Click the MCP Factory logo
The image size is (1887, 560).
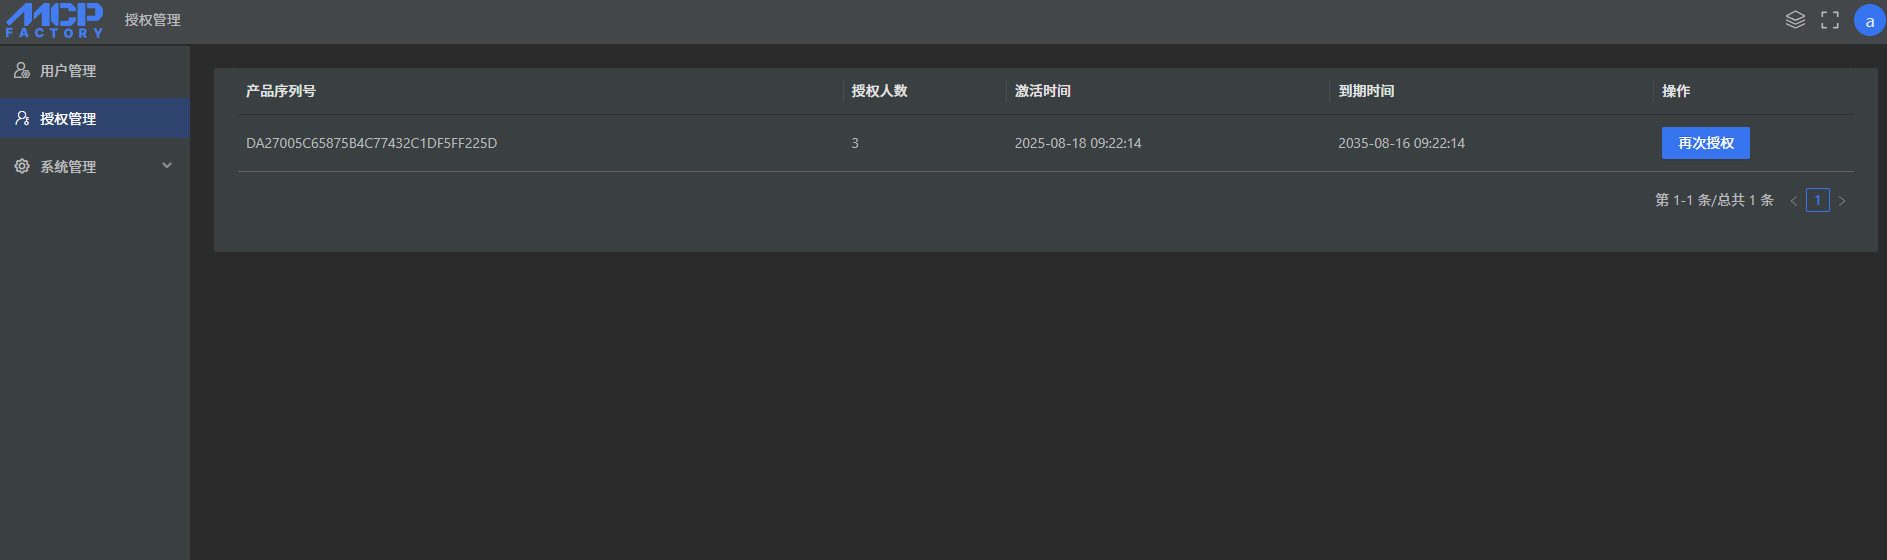pos(55,20)
